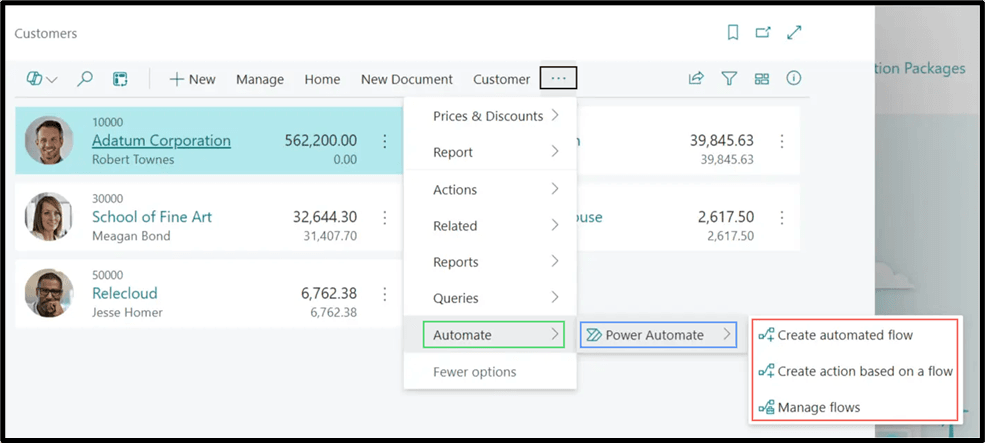
Task: Open the Copilot dropdown in the toolbar
Action: (42, 79)
